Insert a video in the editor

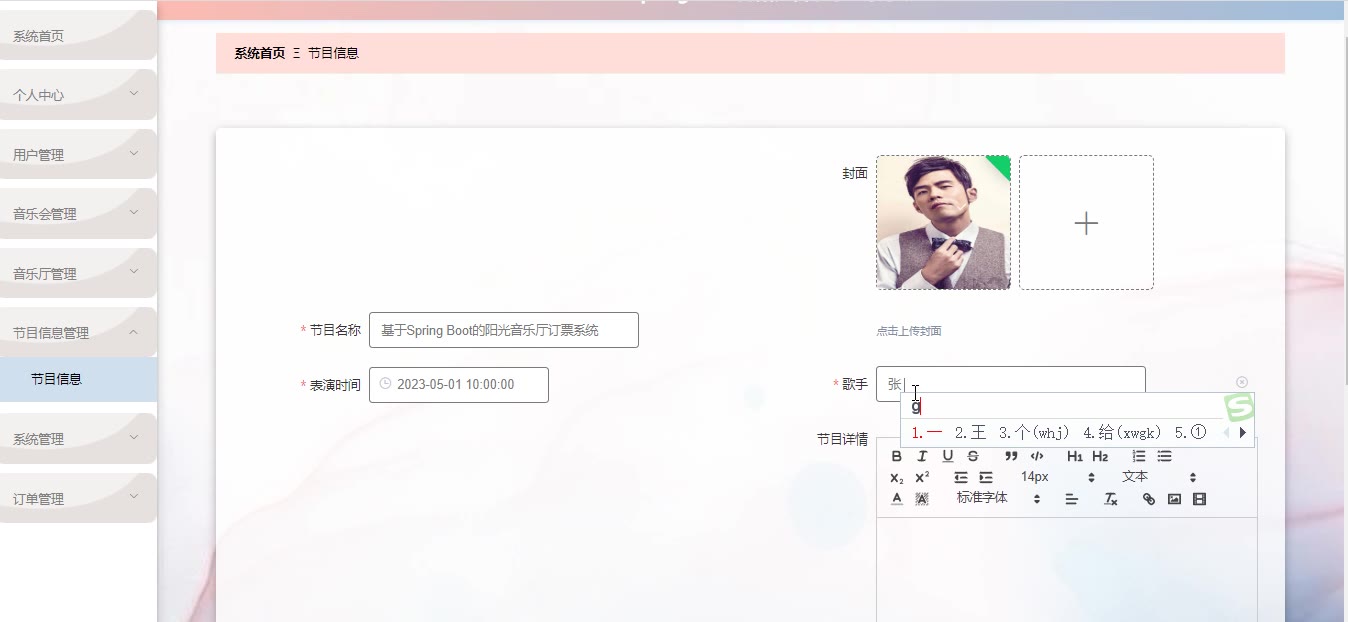pyautogui.click(x=1200, y=499)
